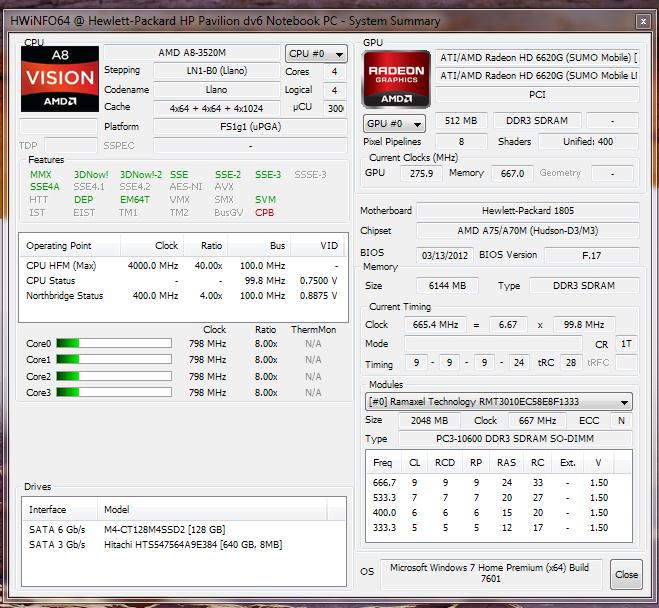Click the PCI bus interface field
Viewport: 659px width, 608px height.
pyautogui.click(x=537, y=95)
